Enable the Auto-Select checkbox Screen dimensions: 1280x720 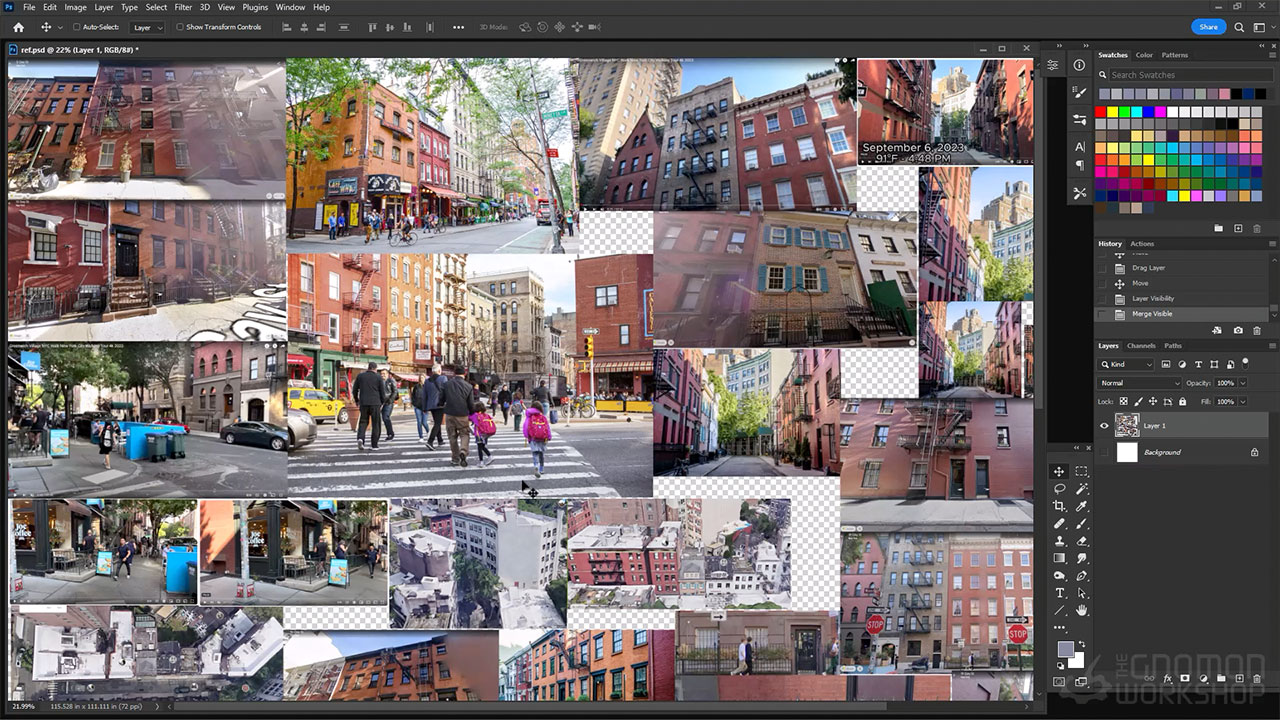pos(77,27)
